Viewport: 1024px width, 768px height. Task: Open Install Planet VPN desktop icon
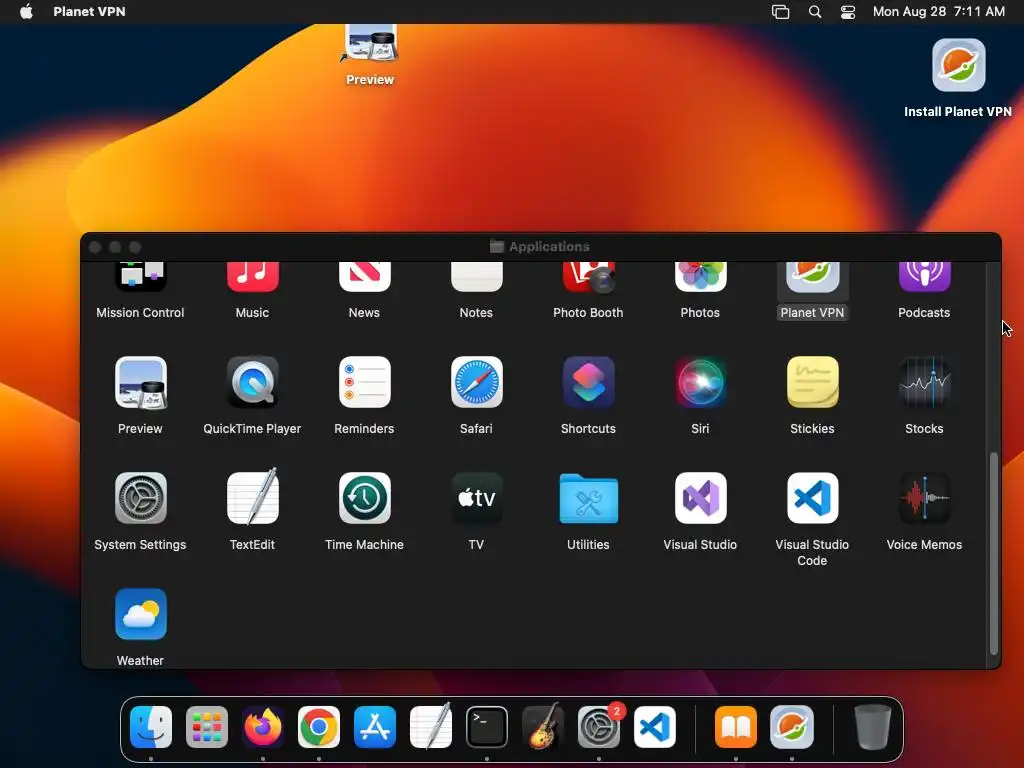[958, 65]
